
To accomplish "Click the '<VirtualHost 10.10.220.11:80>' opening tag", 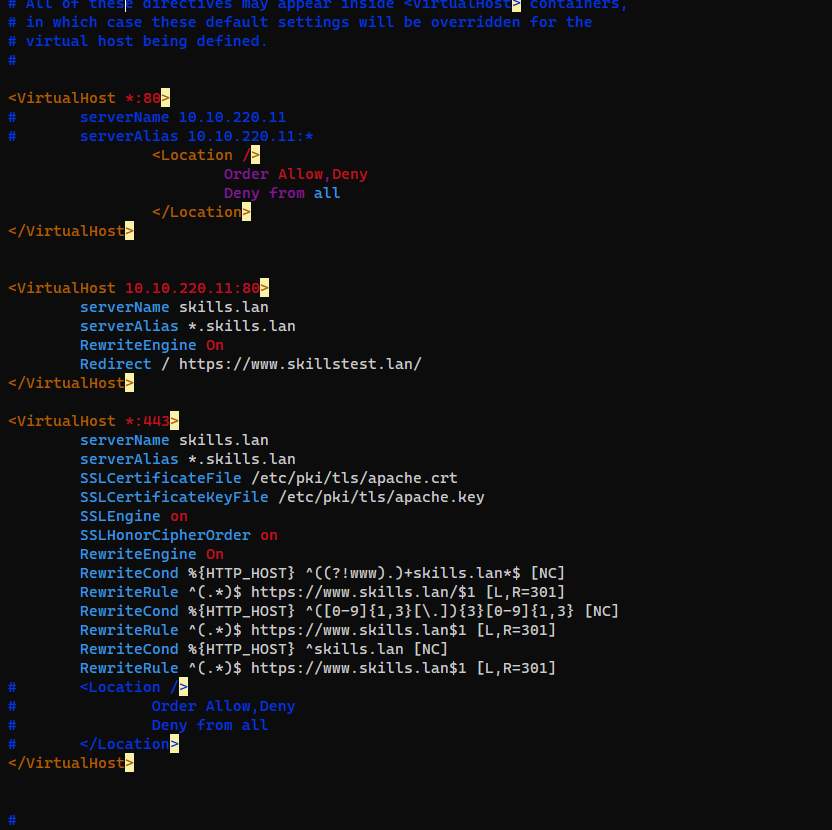I will tap(138, 288).
